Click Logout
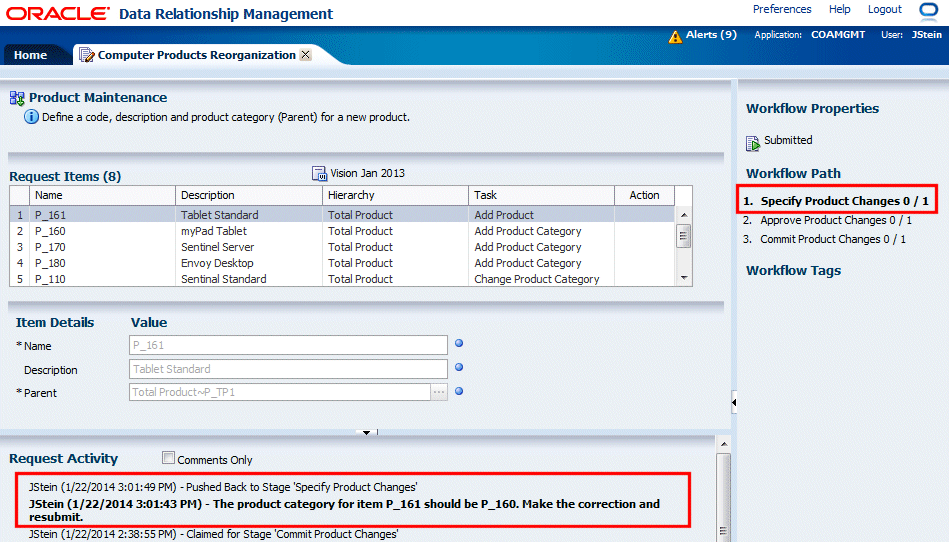This screenshot has height=542, width=949. 884,9
